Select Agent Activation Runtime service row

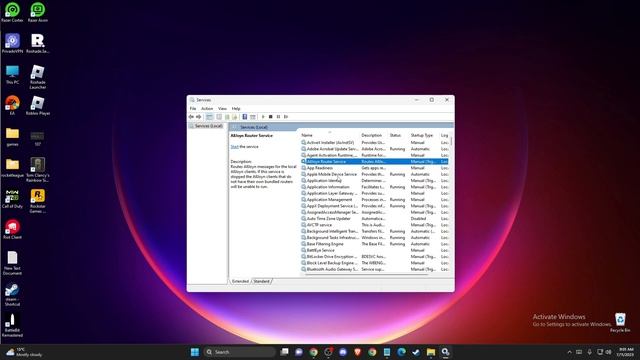click(374, 155)
